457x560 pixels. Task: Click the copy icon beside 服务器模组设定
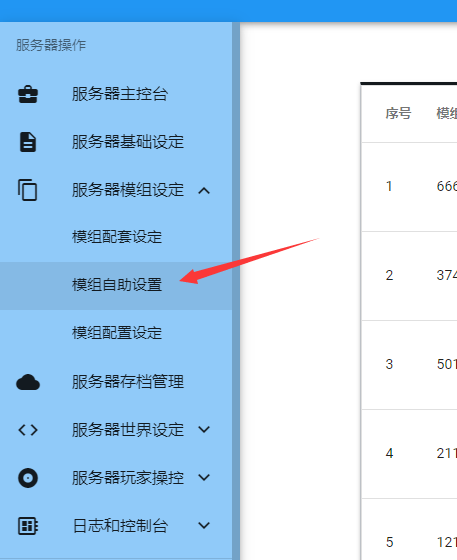[27, 190]
